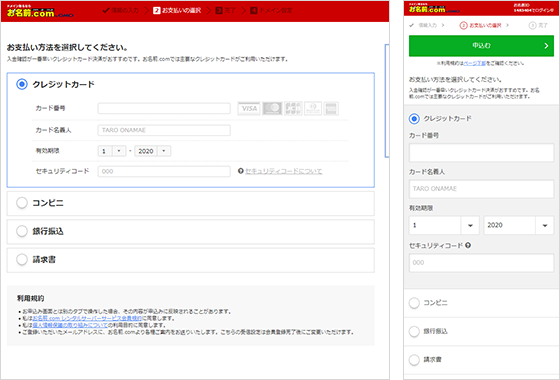Click the セキュリティコード input in mobile form
The width and height of the screenshot is (560, 380).
481,263
